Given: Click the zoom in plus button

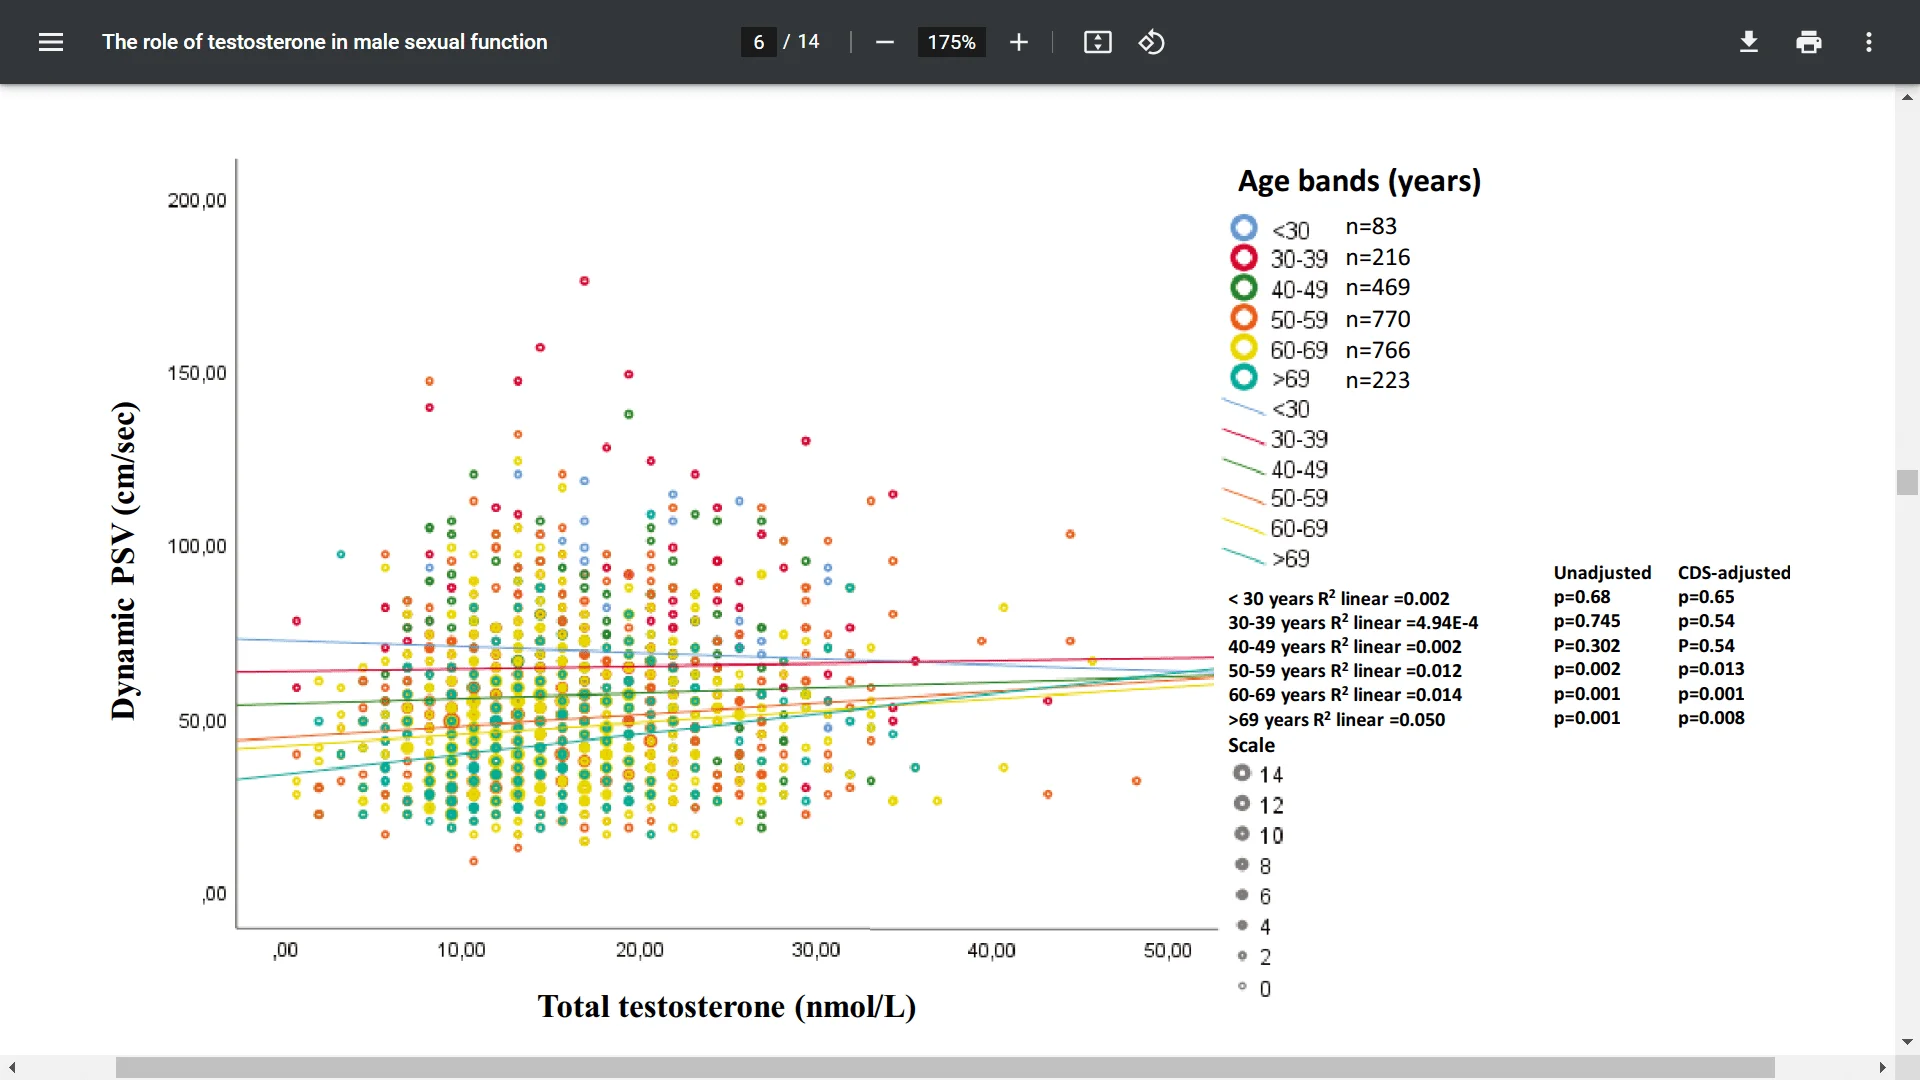Looking at the screenshot, I should point(1018,42).
